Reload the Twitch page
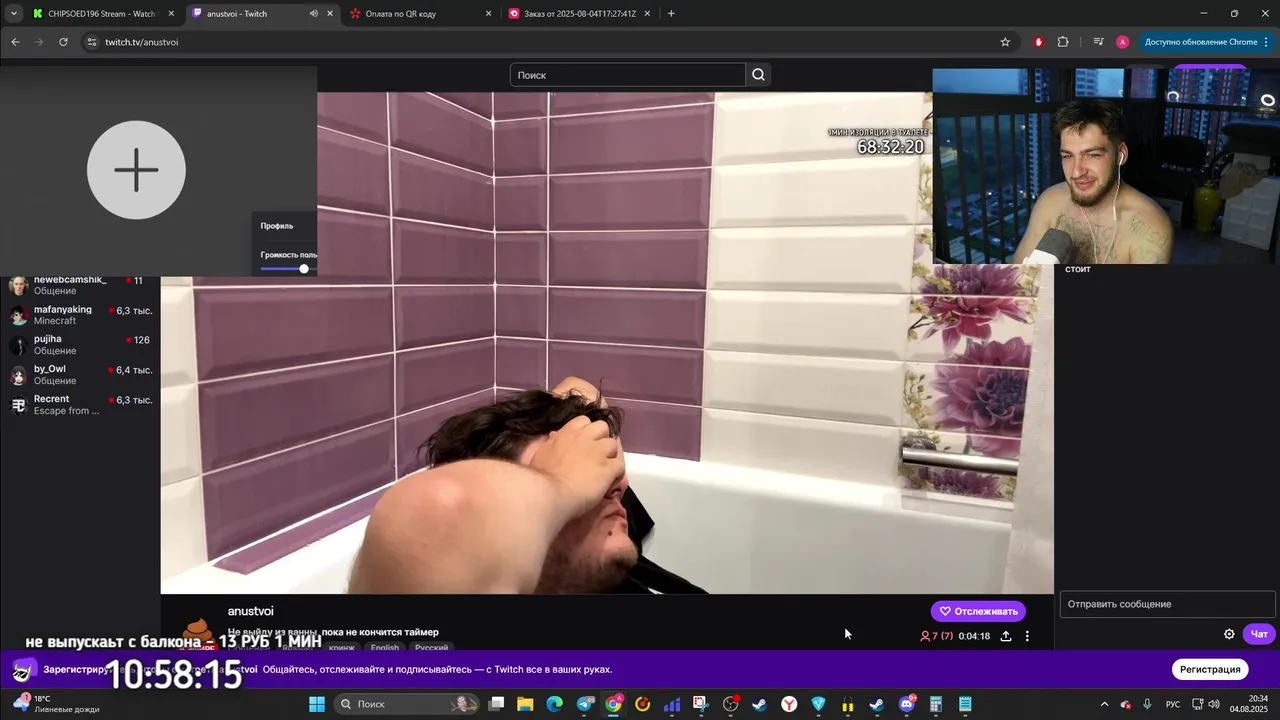 click(x=63, y=42)
